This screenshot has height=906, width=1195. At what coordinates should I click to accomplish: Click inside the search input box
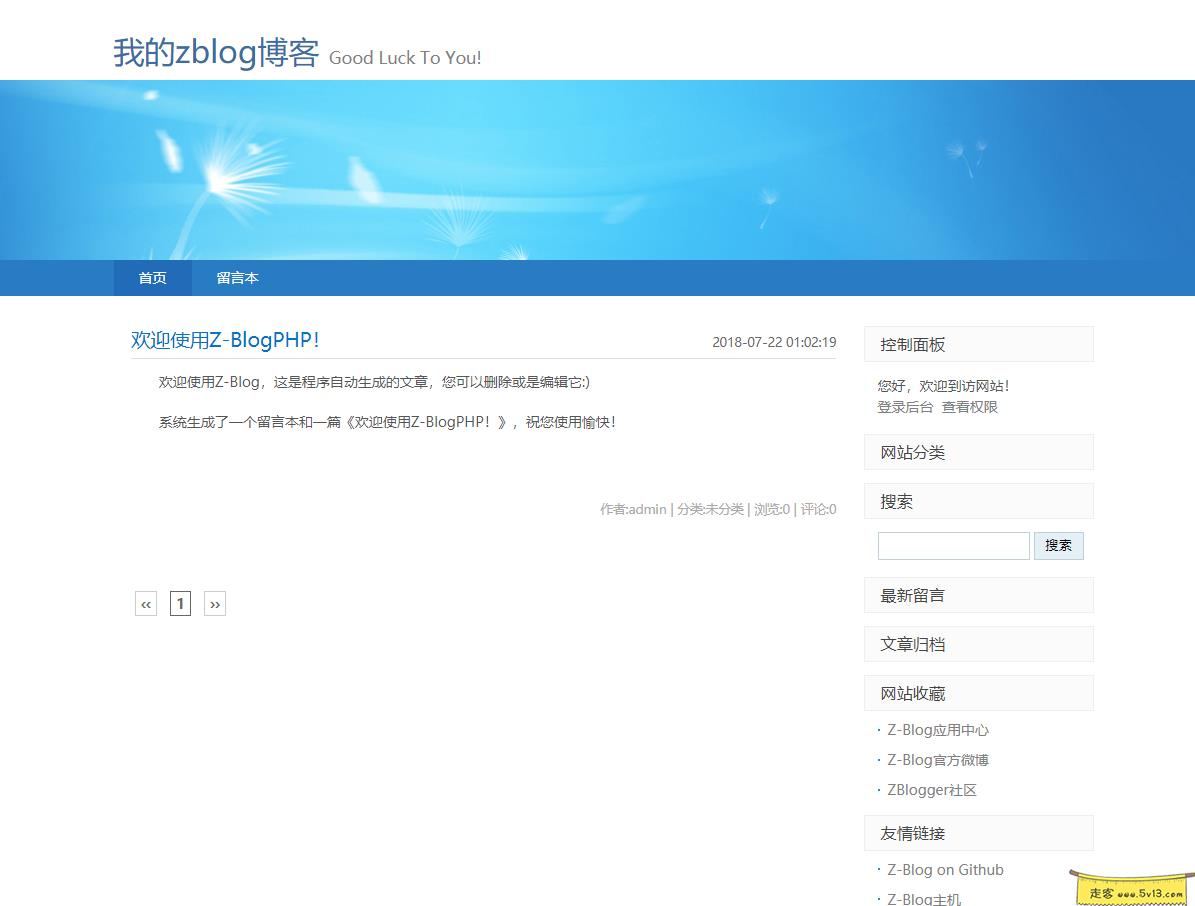point(952,545)
